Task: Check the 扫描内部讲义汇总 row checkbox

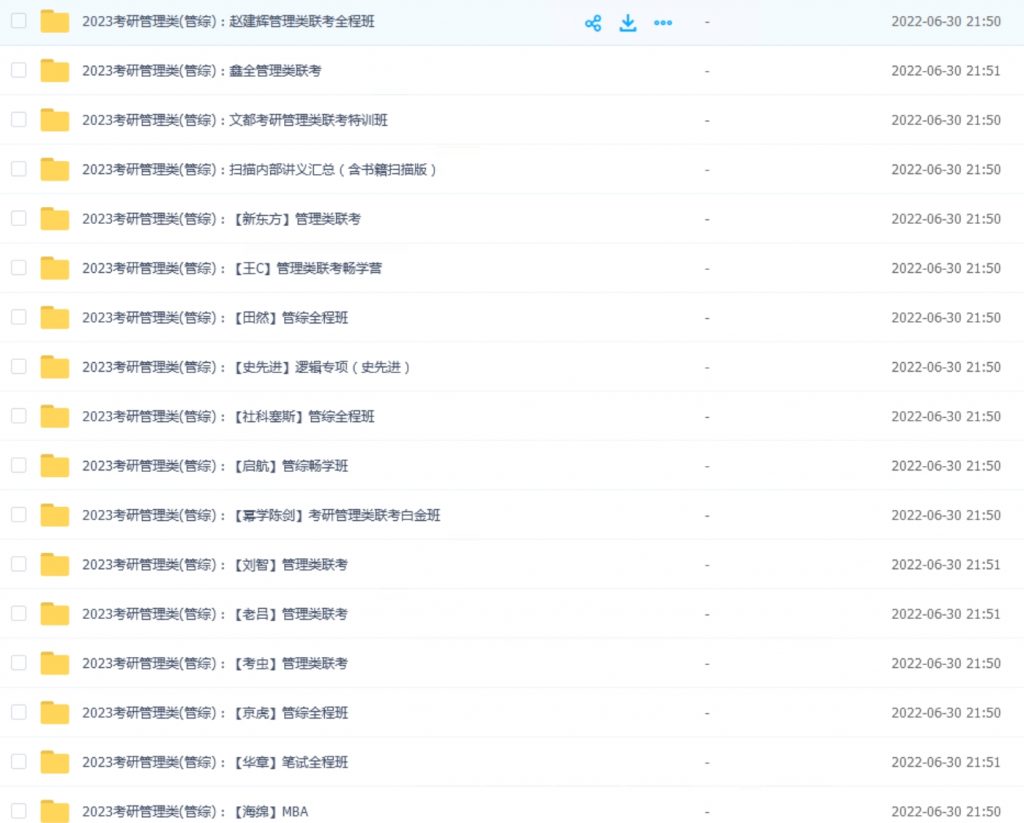Action: pos(19,169)
